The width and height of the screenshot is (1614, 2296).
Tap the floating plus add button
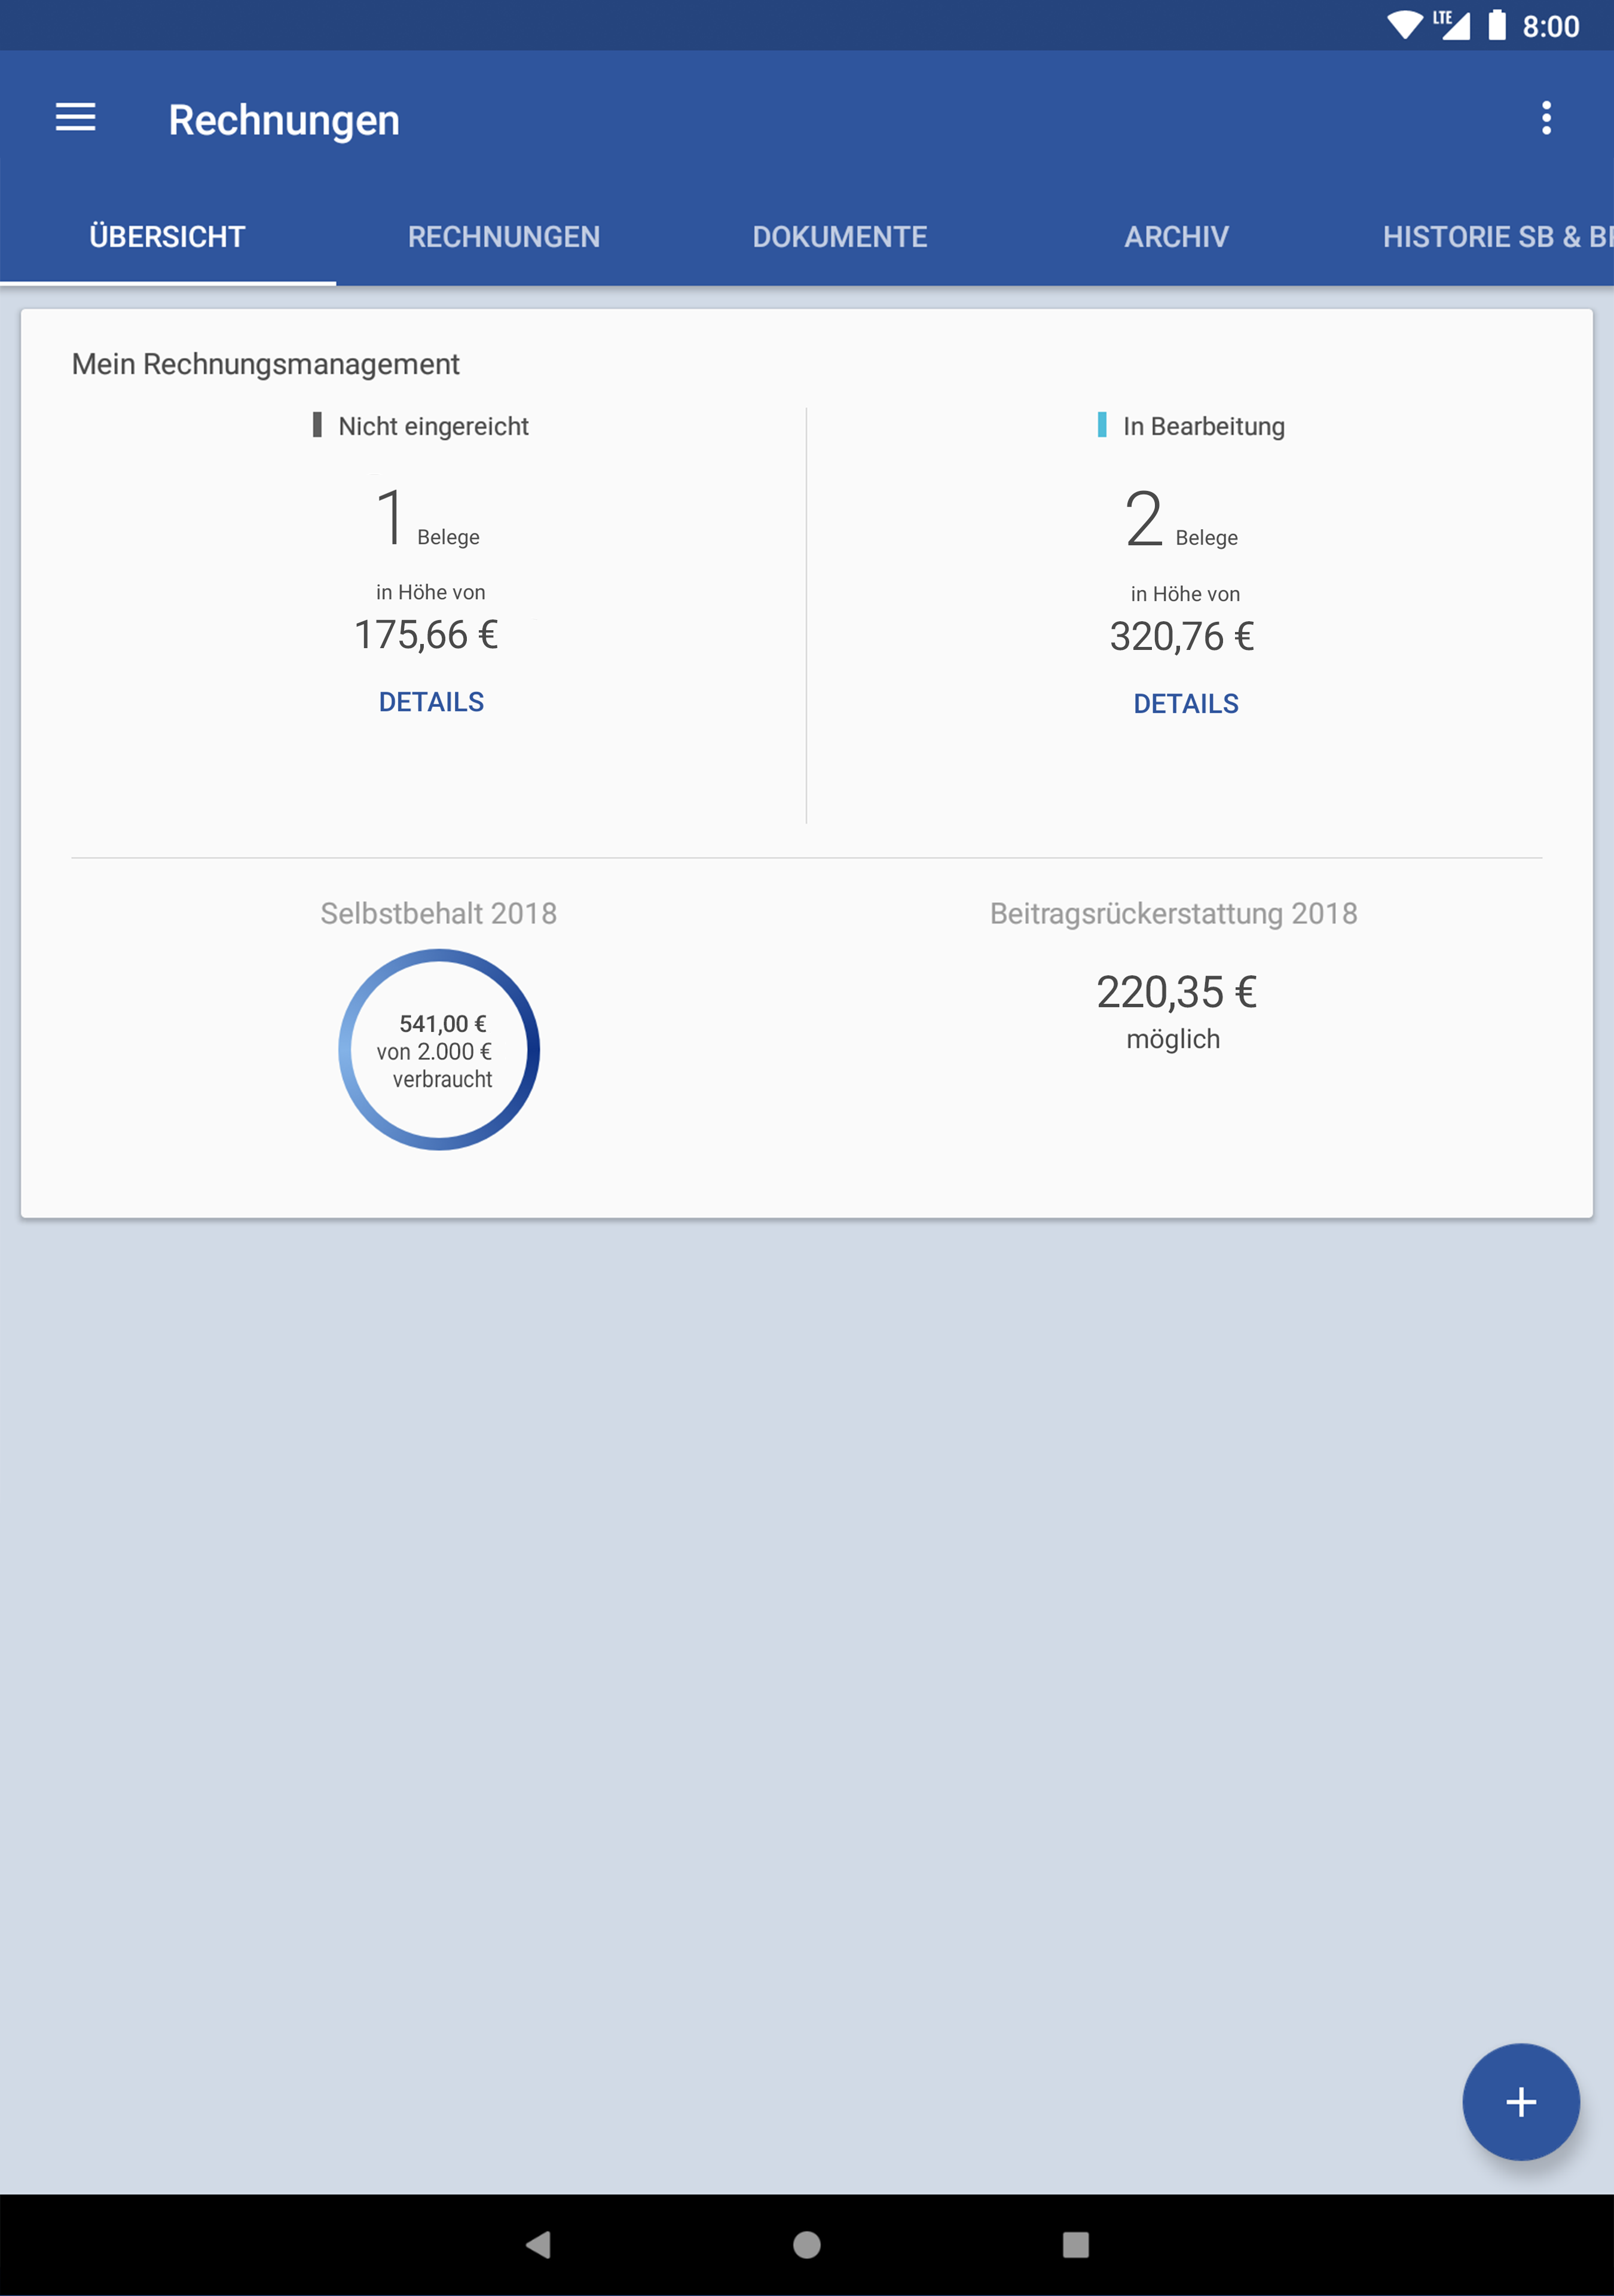pyautogui.click(x=1520, y=2101)
